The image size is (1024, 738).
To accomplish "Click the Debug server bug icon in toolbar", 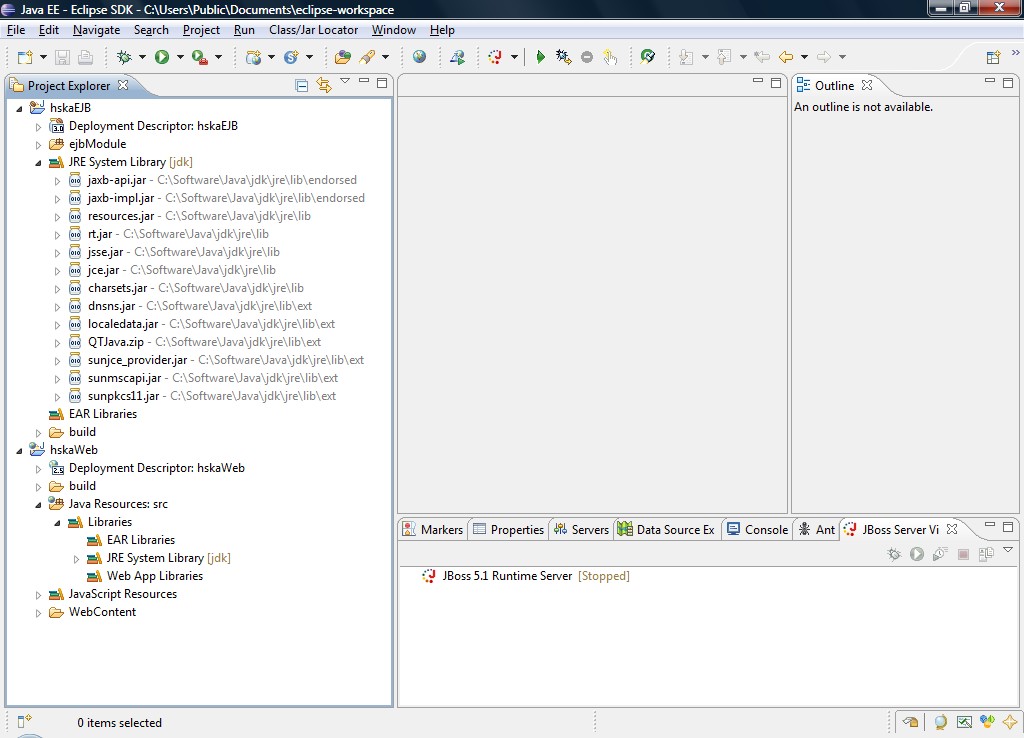I will [x=564, y=57].
